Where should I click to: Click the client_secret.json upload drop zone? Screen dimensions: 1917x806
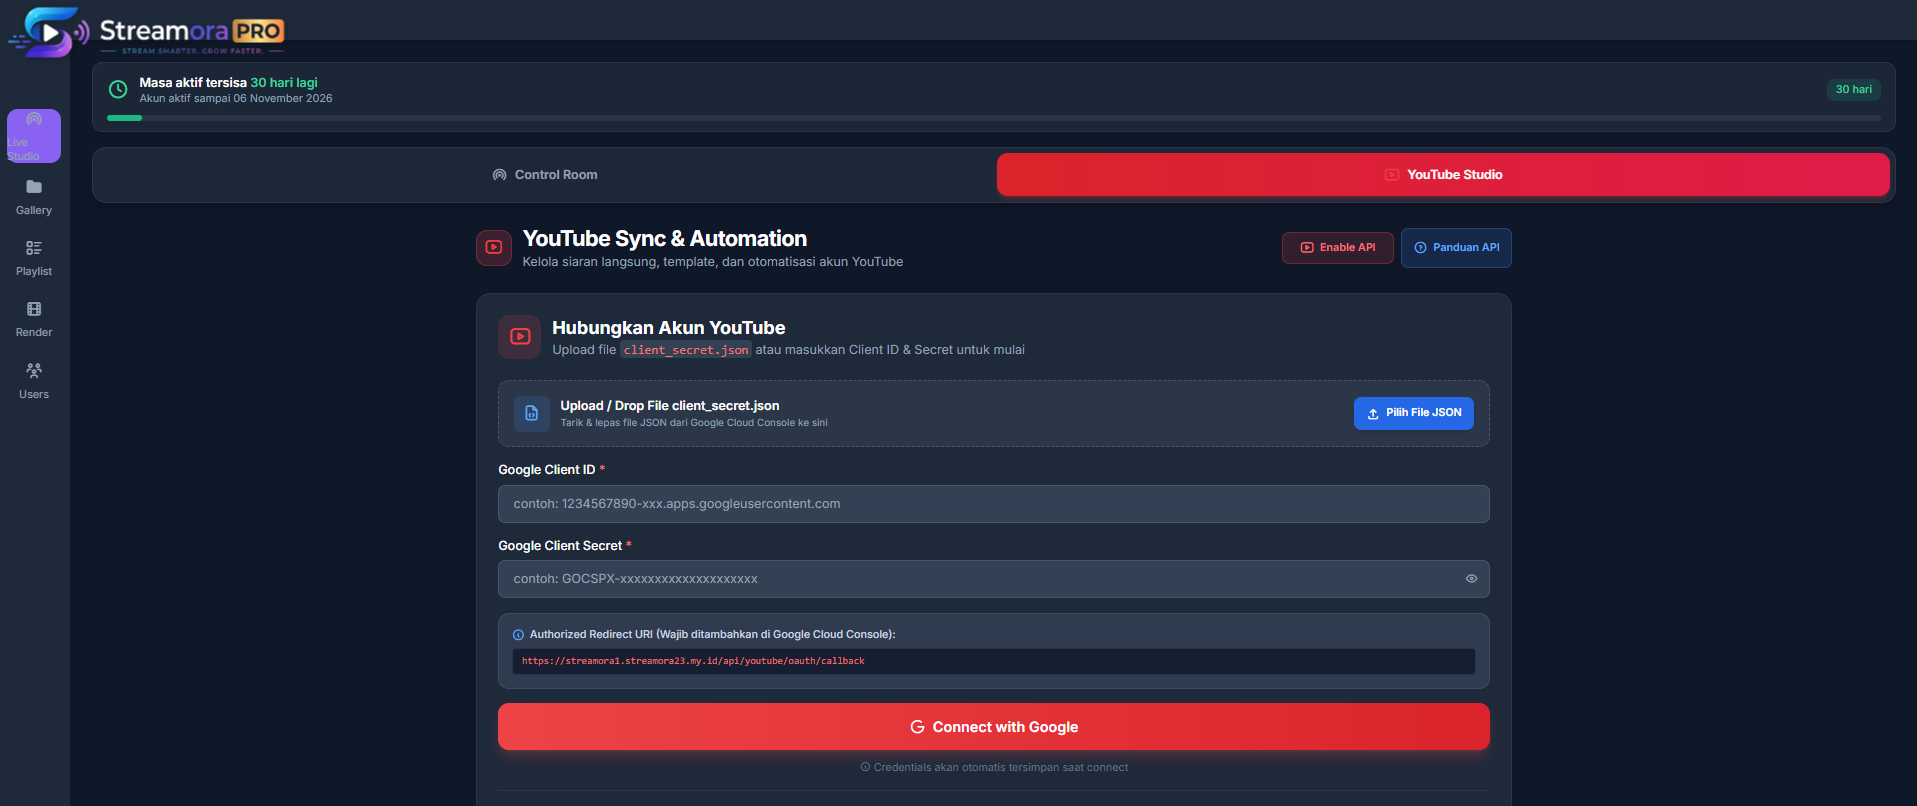click(994, 413)
